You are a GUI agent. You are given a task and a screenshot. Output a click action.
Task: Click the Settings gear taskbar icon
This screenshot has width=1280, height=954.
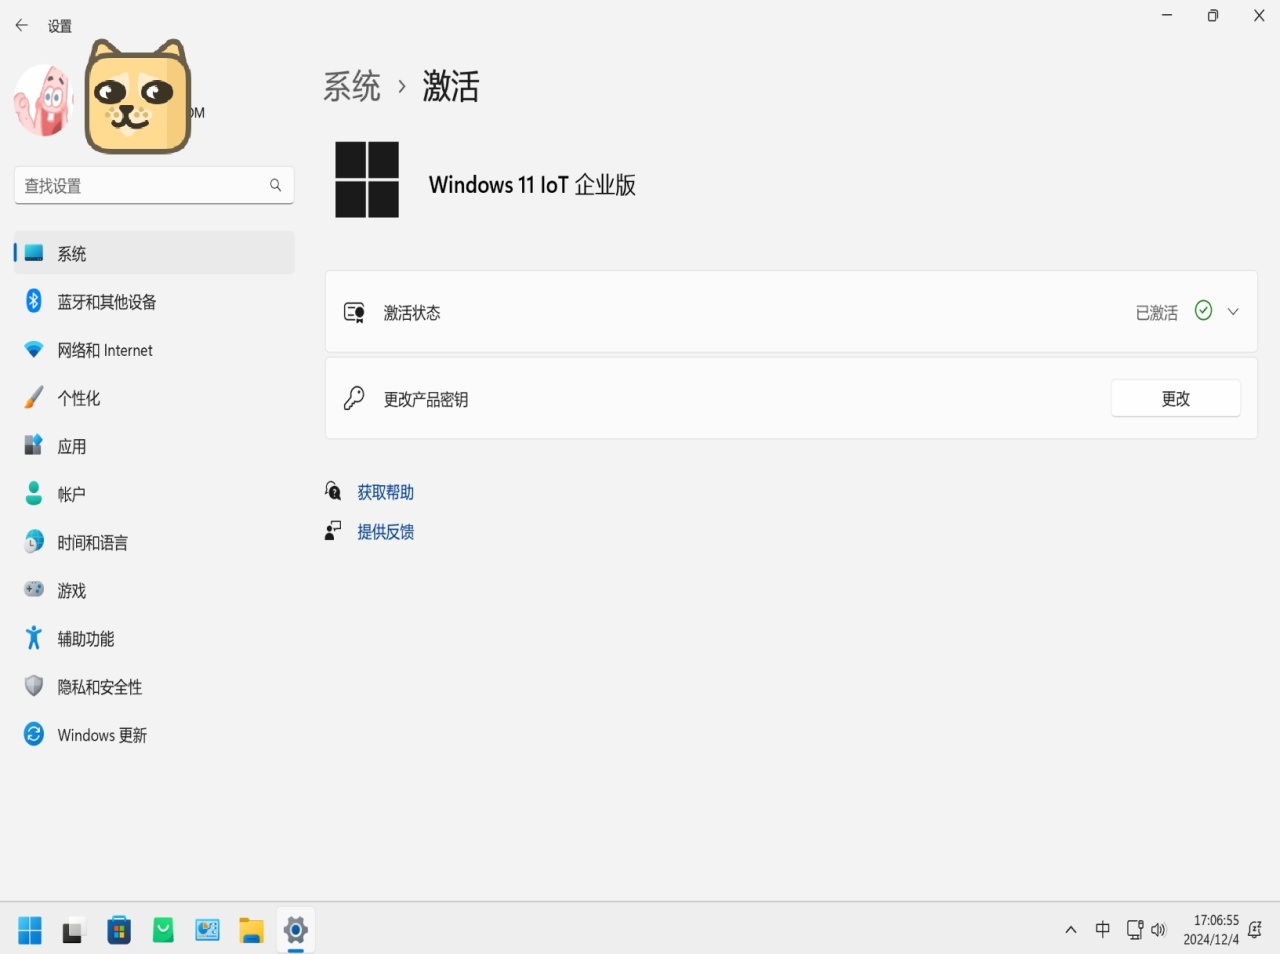[x=295, y=931]
